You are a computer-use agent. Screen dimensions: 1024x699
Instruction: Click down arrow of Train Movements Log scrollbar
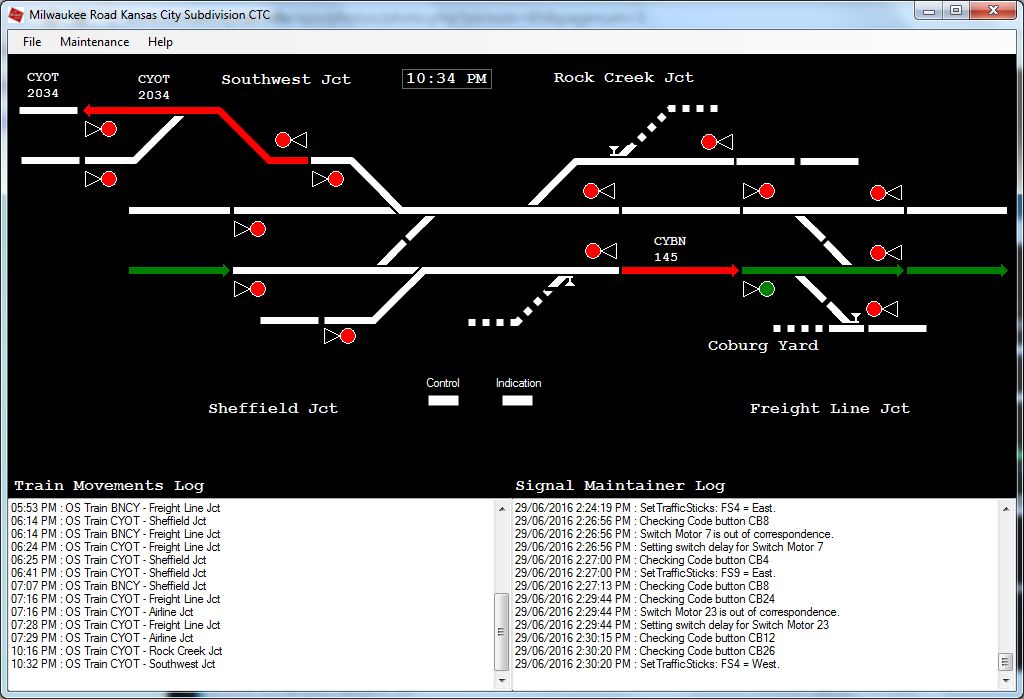pos(502,680)
